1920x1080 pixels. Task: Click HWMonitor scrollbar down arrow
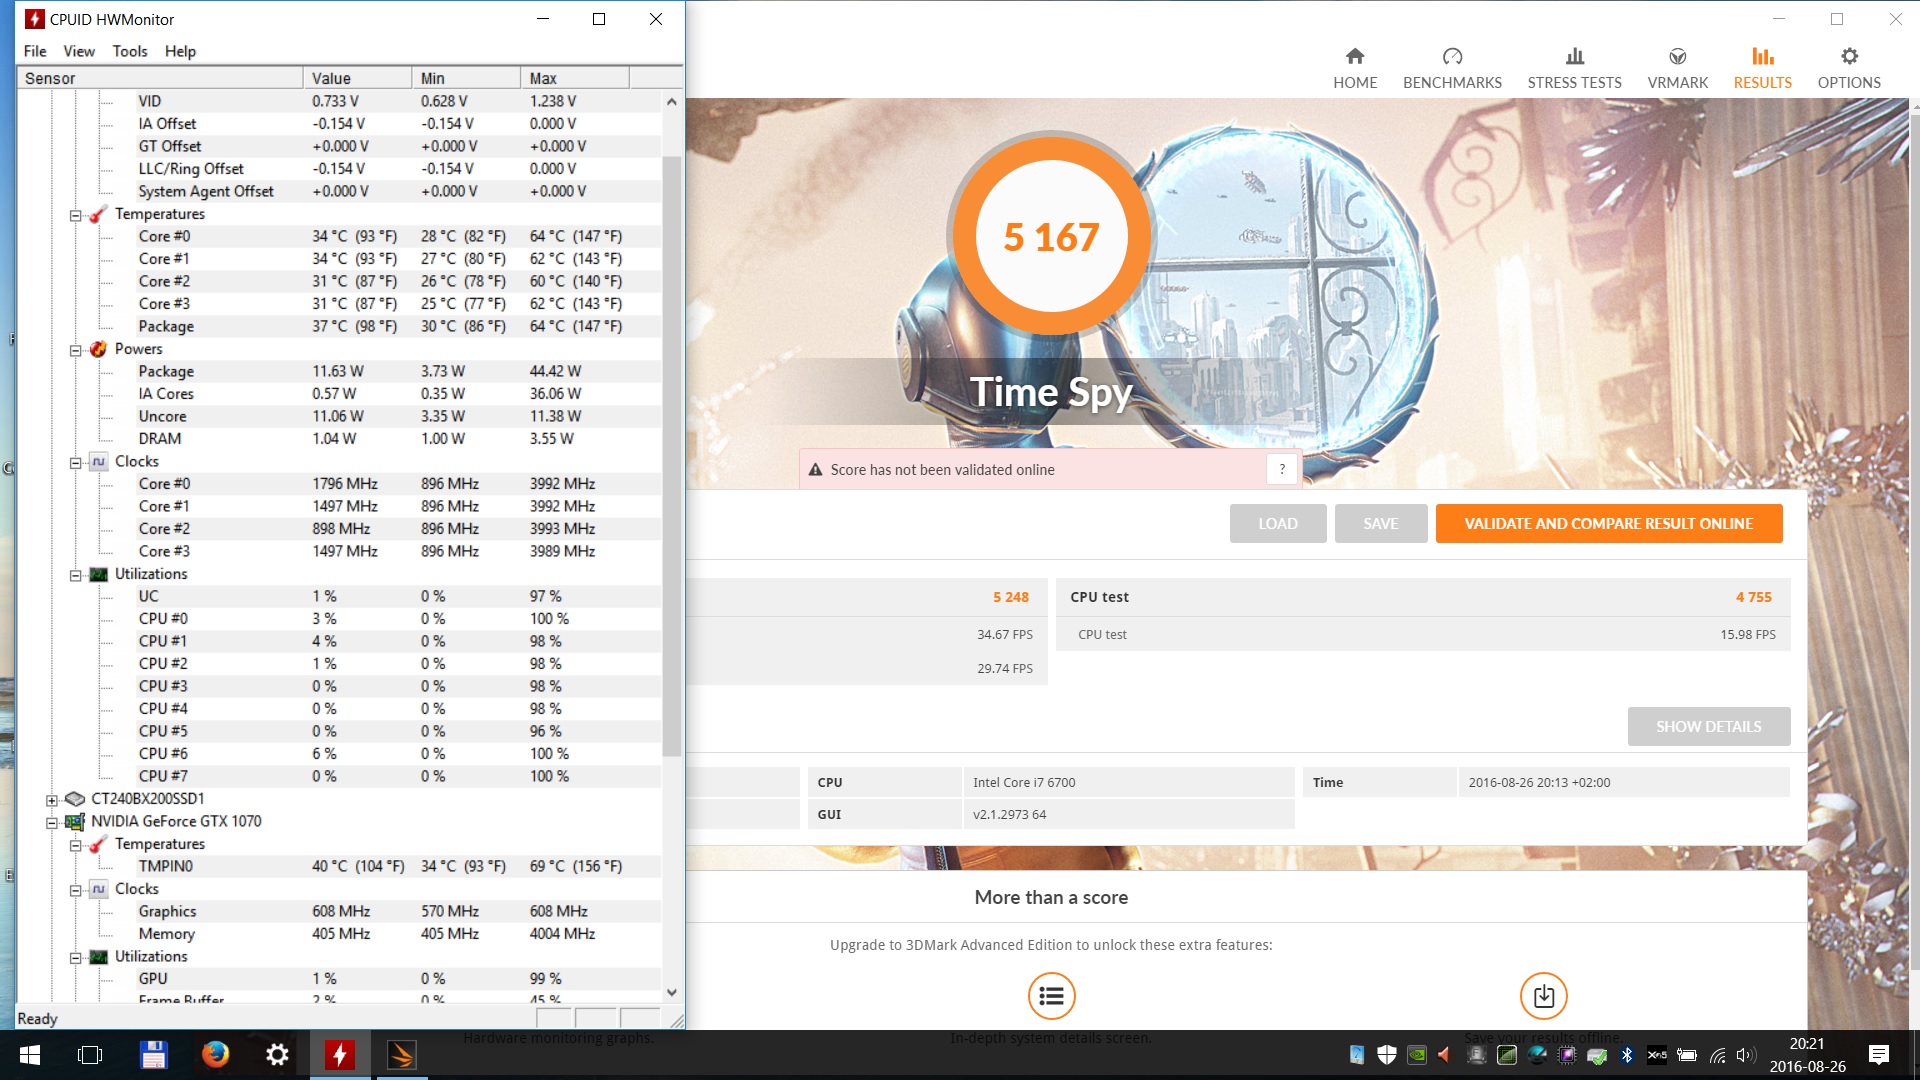[x=672, y=992]
